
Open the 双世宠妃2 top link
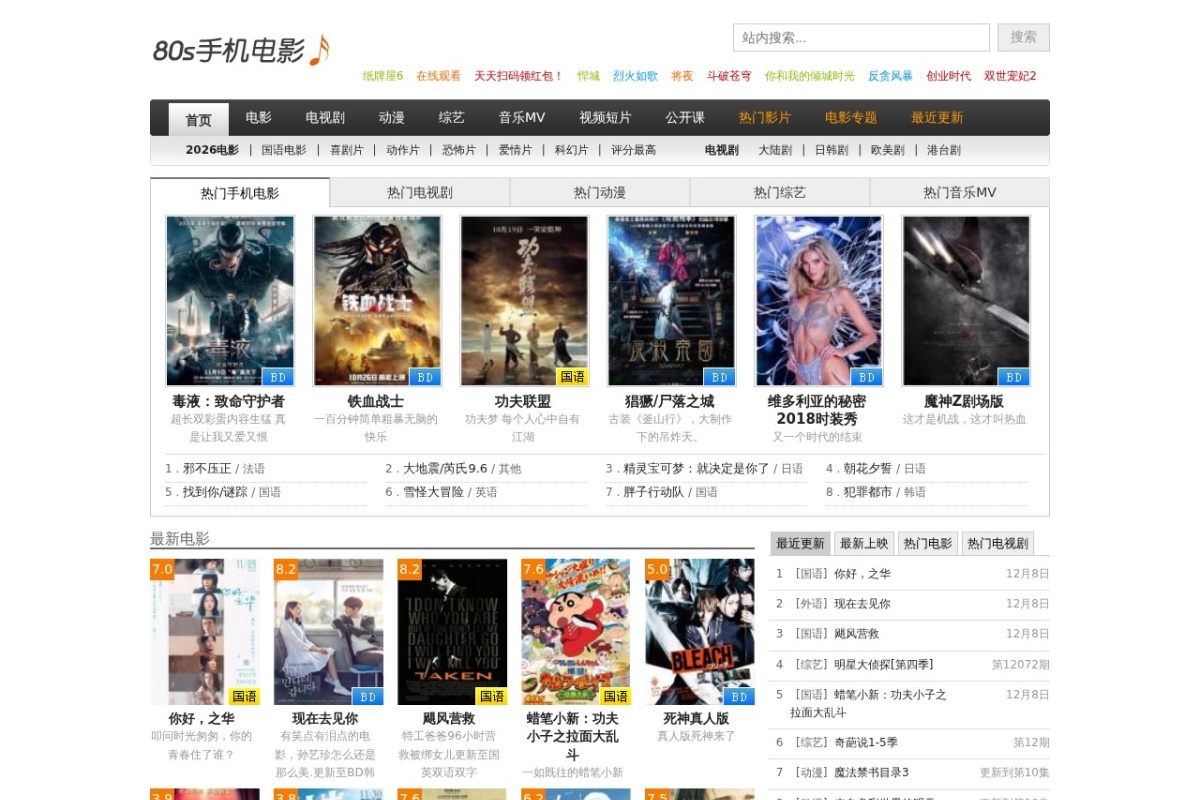(1010, 76)
